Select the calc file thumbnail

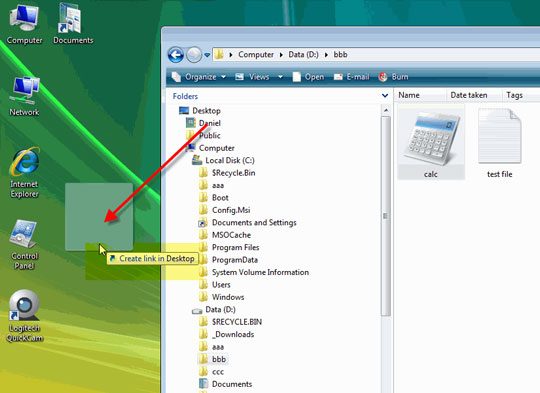pyautogui.click(x=431, y=142)
